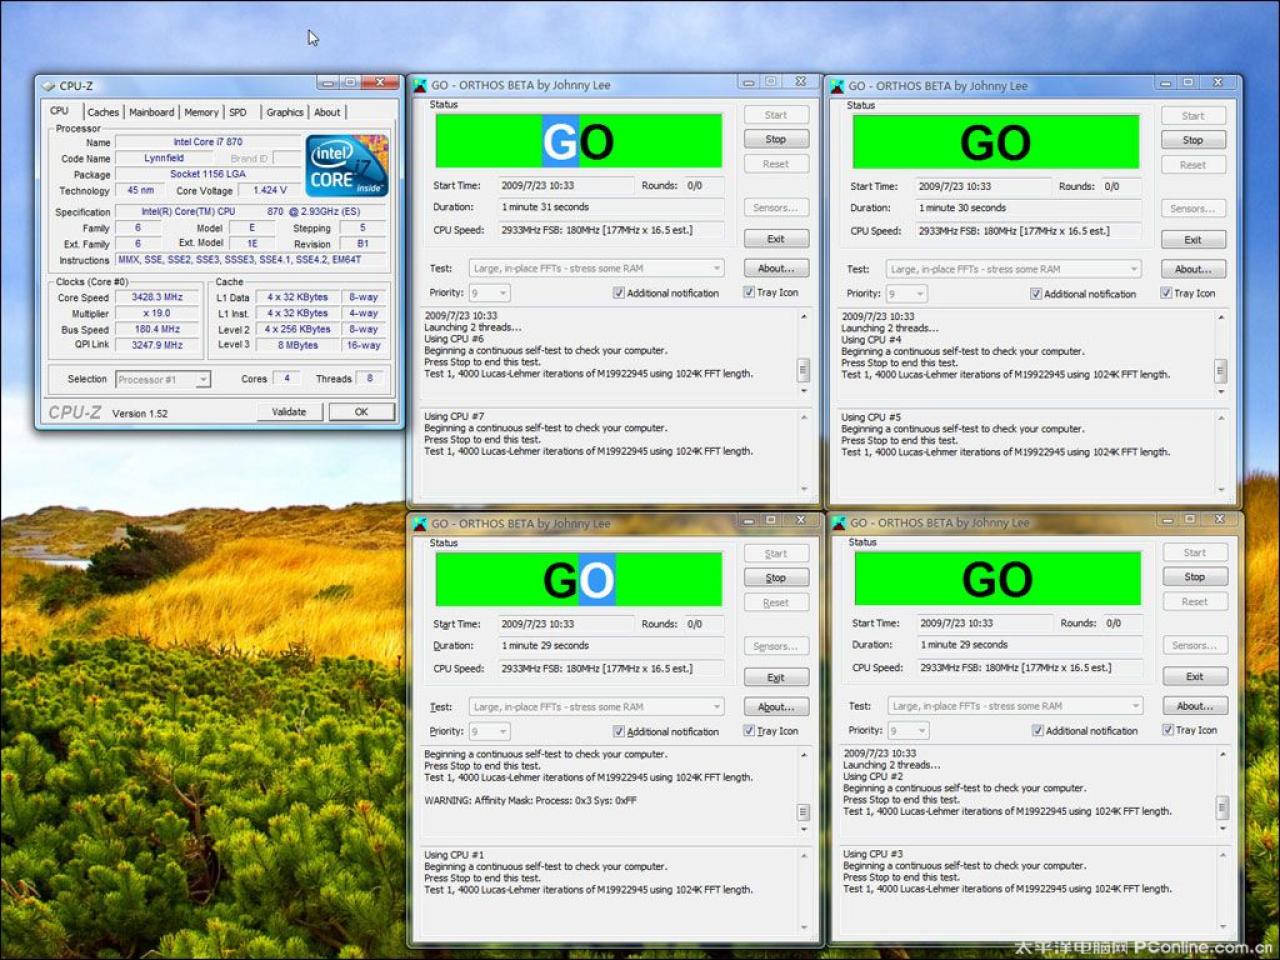
Task: Stop the ORTHOS test using CPU #1
Action: tap(776, 578)
